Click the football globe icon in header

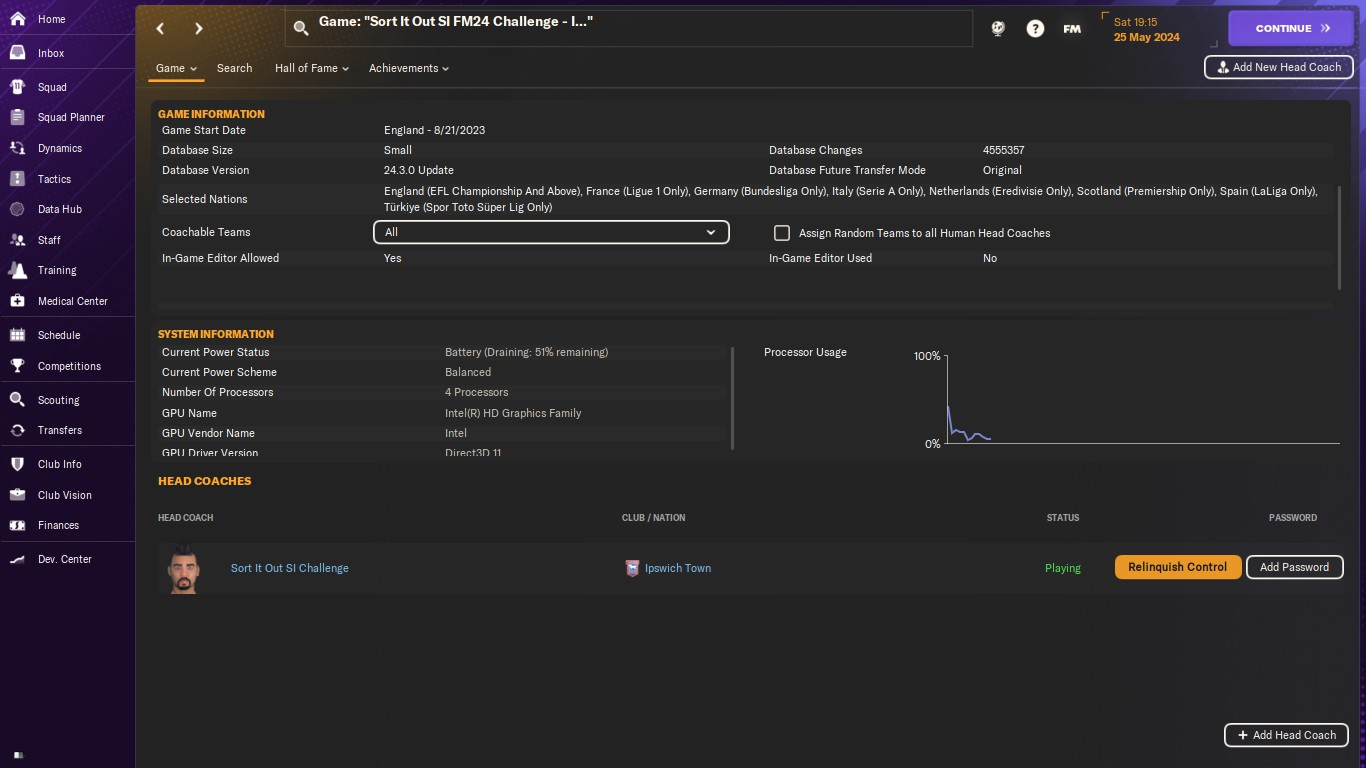coord(998,28)
